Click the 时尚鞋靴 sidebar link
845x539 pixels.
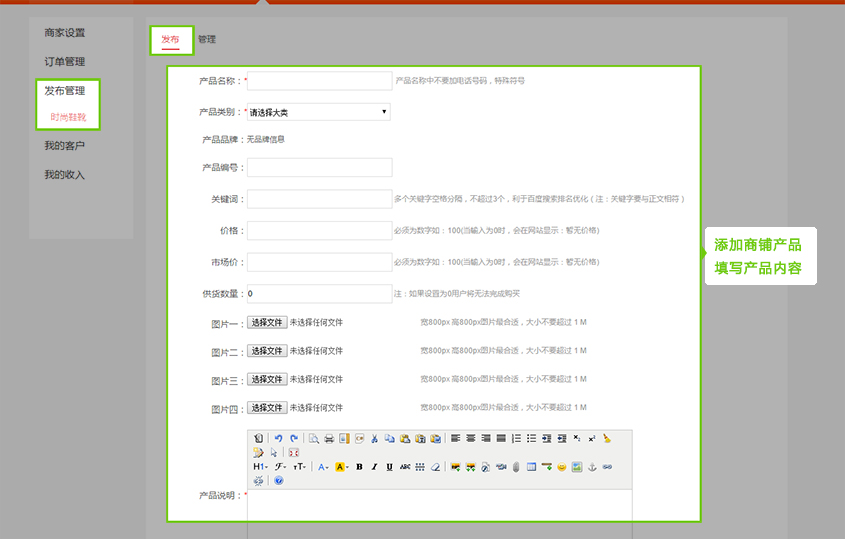(68, 118)
